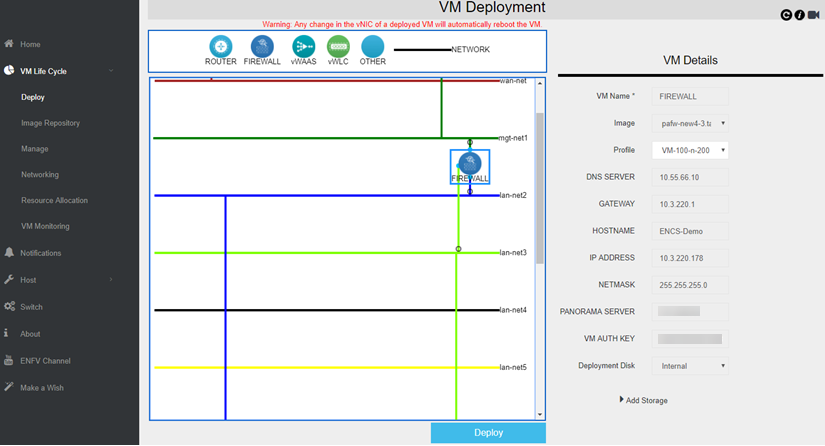Screen dimensions: 825x446
Task: Click the topology canvas vertical scrollbar
Action: pos(540,190)
